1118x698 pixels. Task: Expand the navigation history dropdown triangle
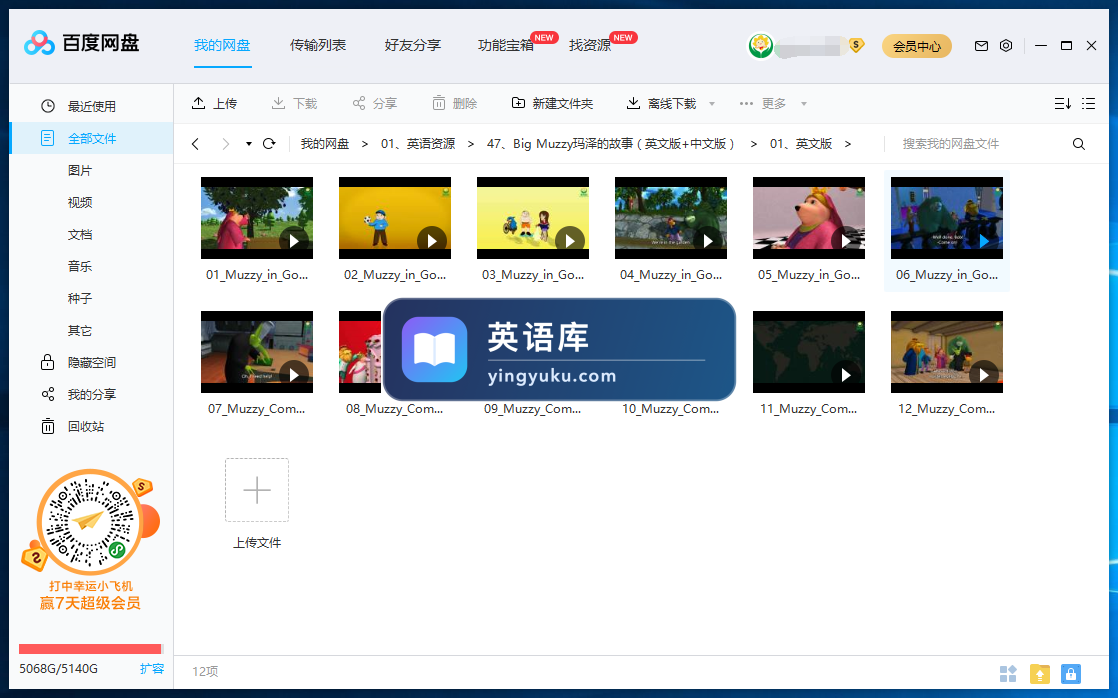249,144
